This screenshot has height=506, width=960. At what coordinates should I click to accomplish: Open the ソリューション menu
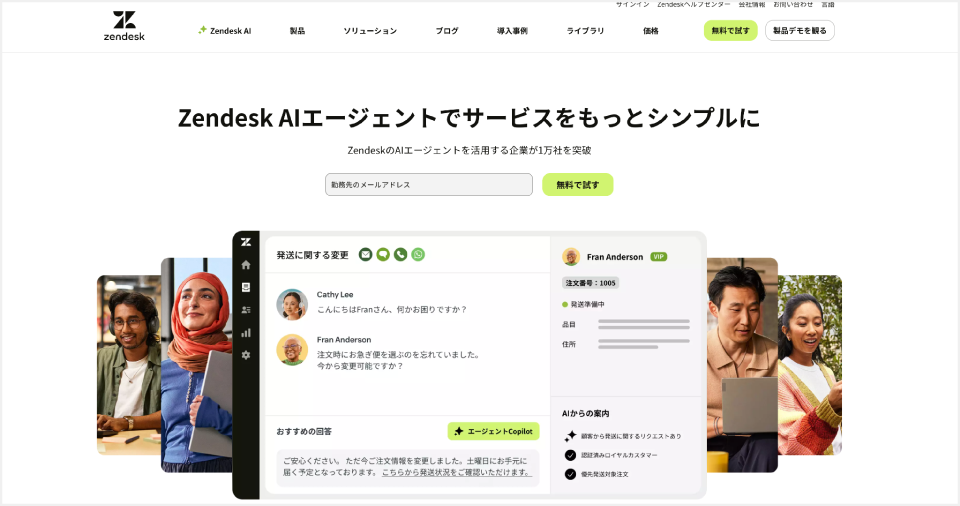370,31
